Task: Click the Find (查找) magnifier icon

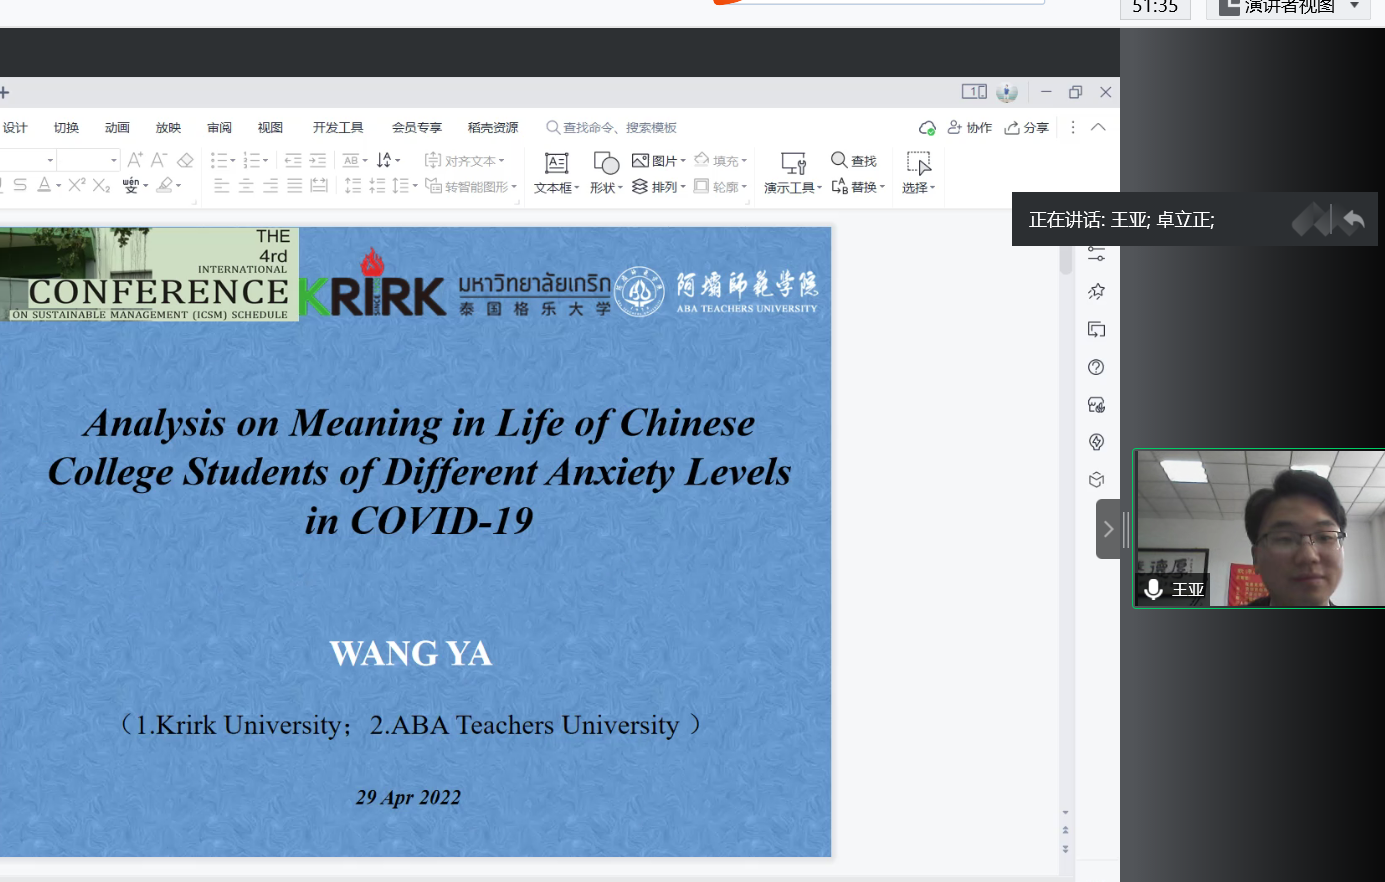Action: pos(839,160)
